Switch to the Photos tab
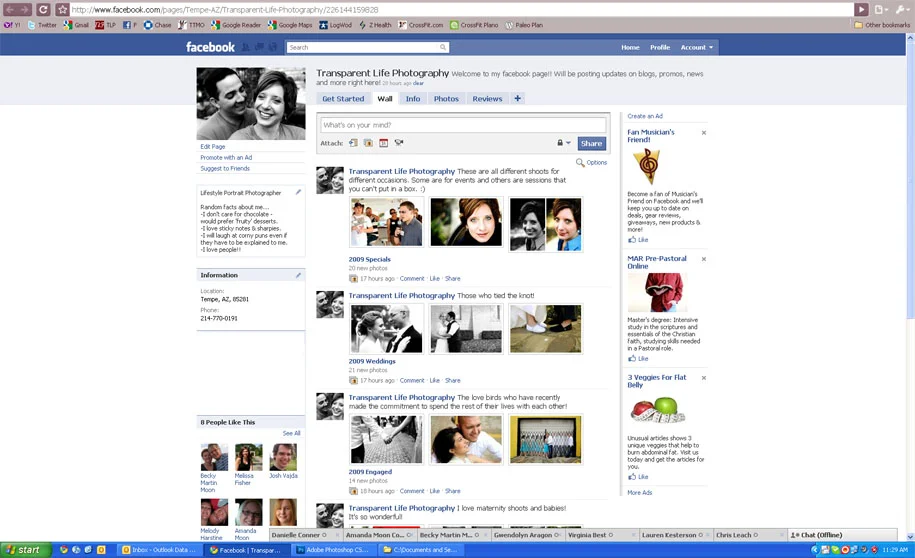 [x=446, y=99]
